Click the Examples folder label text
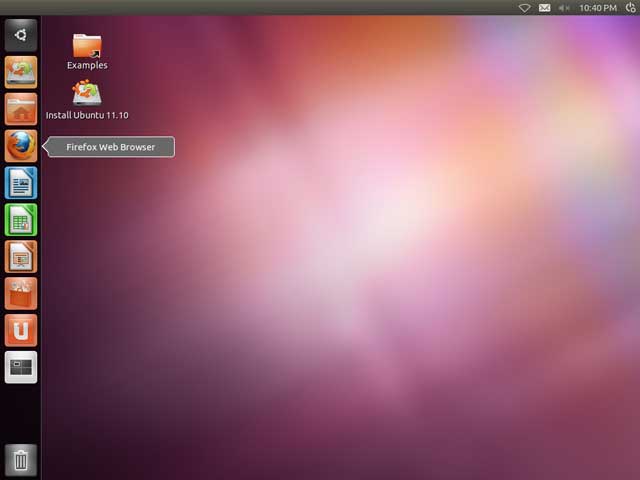 [87, 65]
